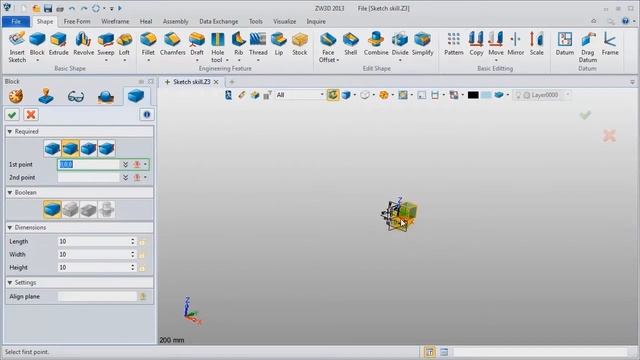Image resolution: width=640 pixels, height=360 pixels.
Task: Open the Data Exchange tab
Action: tap(218, 21)
